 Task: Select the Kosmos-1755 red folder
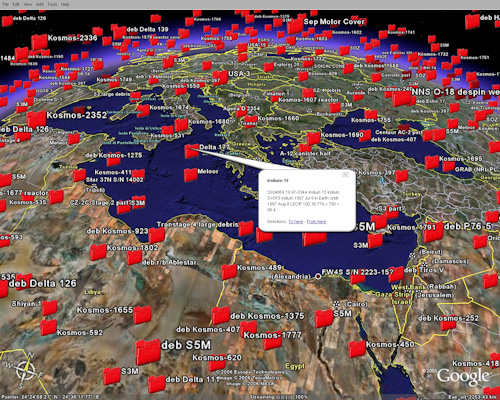(371, 115)
